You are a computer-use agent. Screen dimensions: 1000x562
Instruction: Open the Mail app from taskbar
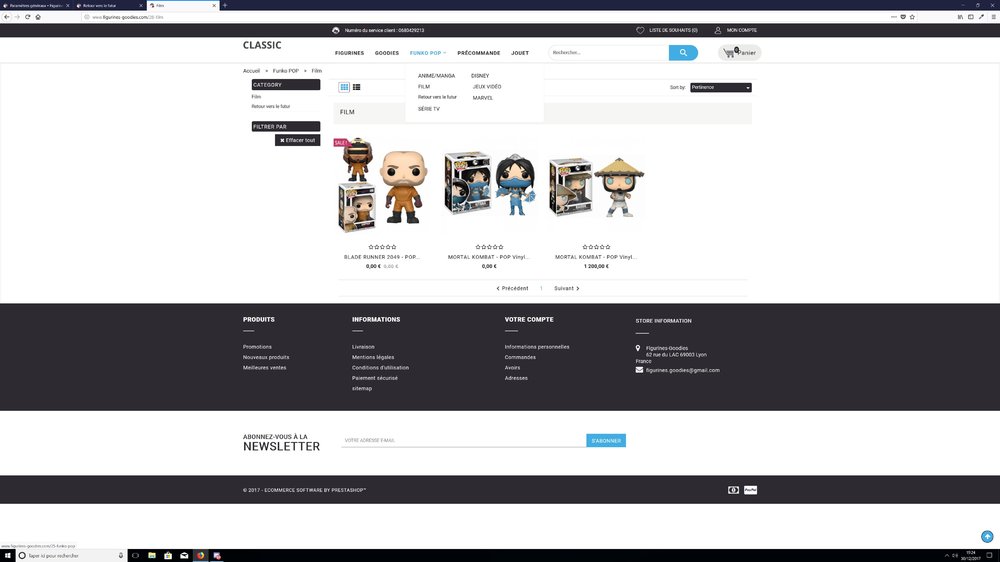click(184, 556)
